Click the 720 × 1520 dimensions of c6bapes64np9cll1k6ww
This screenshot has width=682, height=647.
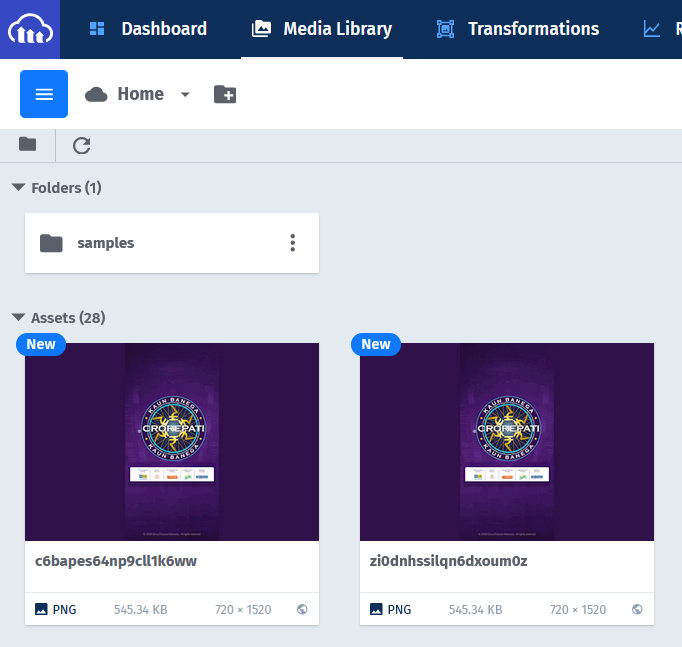click(243, 610)
